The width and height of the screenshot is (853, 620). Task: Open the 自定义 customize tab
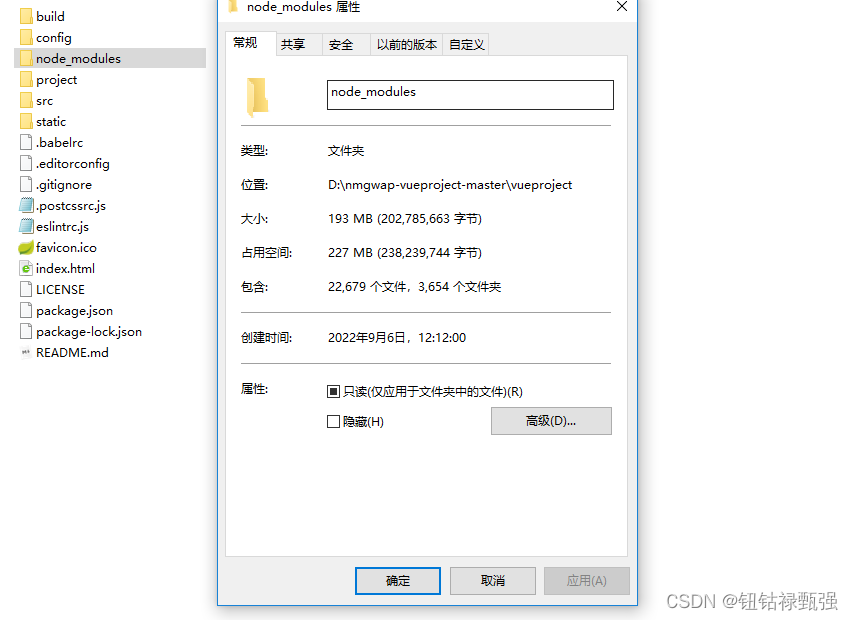[x=466, y=45]
